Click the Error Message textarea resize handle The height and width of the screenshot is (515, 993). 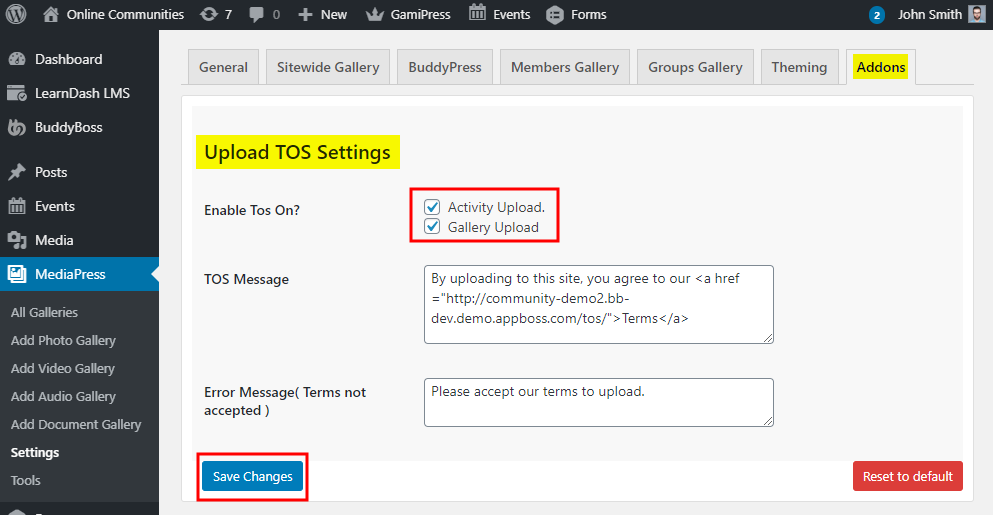click(x=768, y=421)
